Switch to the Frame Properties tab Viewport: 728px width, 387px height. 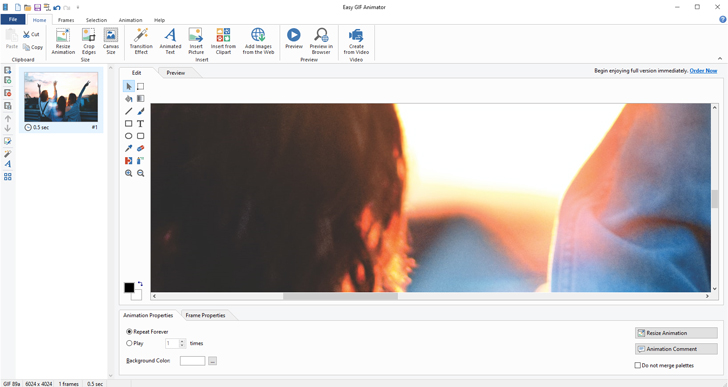click(x=205, y=315)
